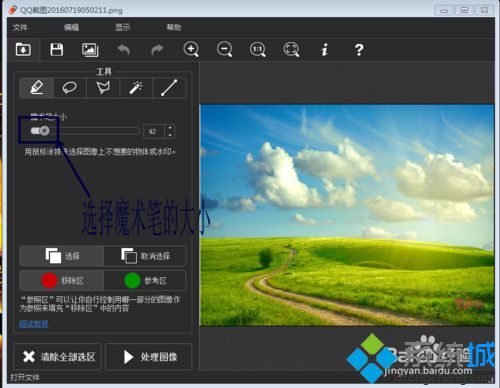Click the redo arrow icon
The height and width of the screenshot is (388, 500).
[157, 50]
